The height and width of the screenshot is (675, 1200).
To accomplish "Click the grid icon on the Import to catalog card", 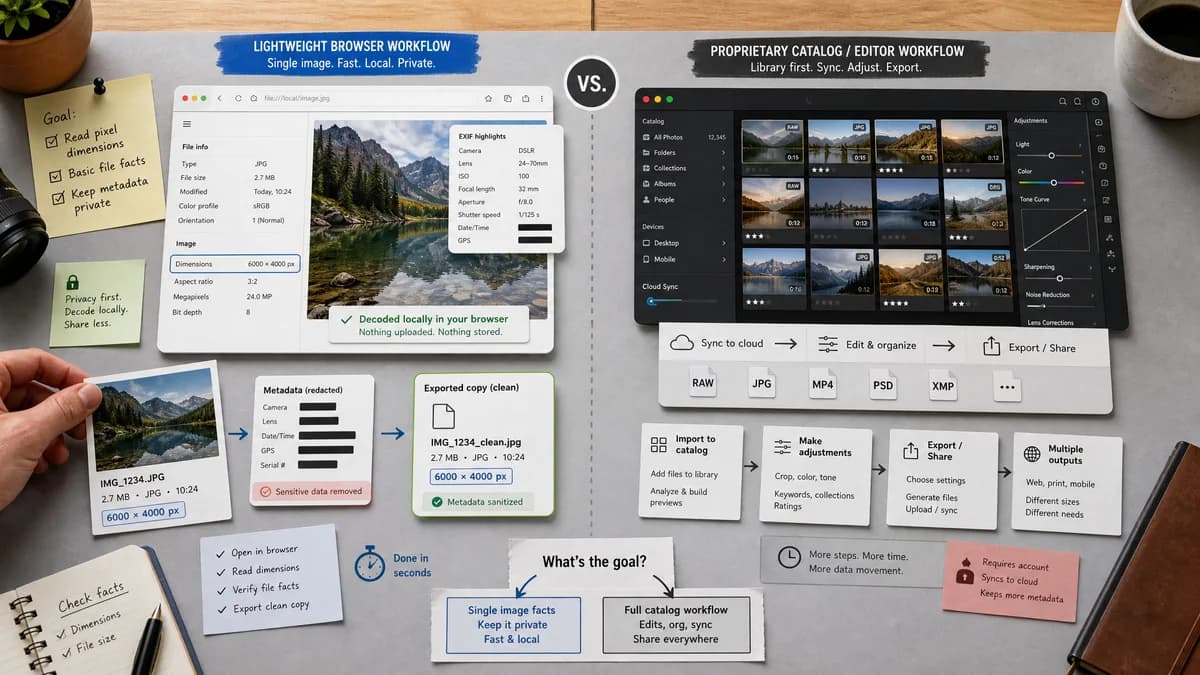I will coord(658,445).
